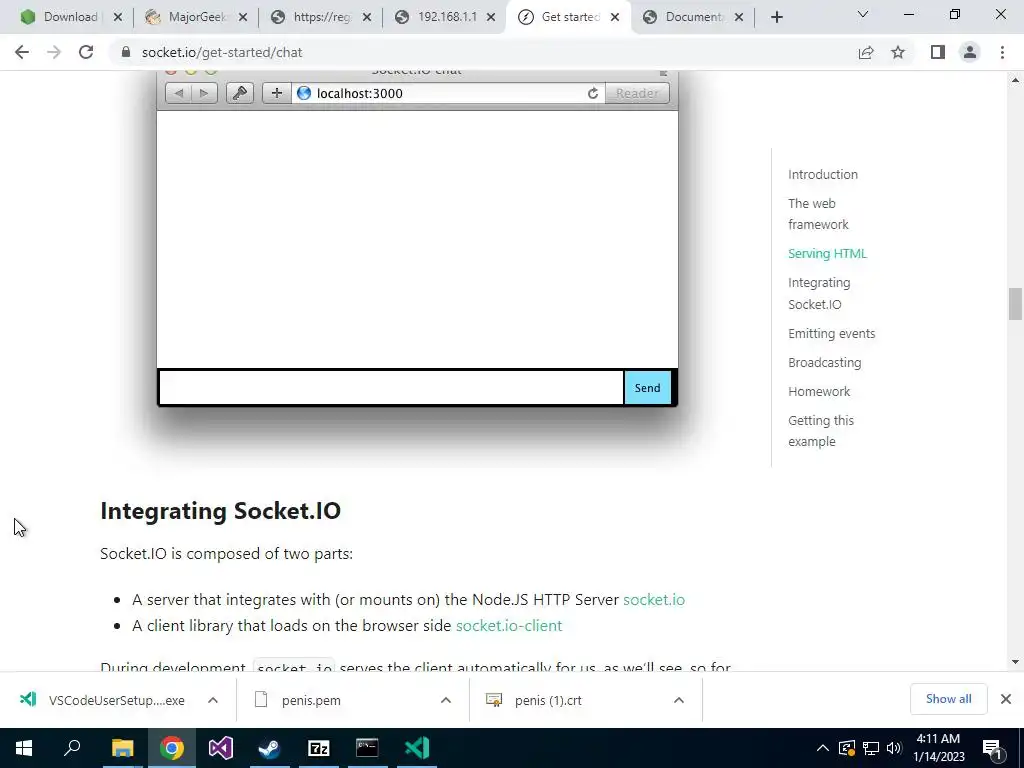Open the Chrome three-dot menu
1024x768 pixels.
point(1002,52)
